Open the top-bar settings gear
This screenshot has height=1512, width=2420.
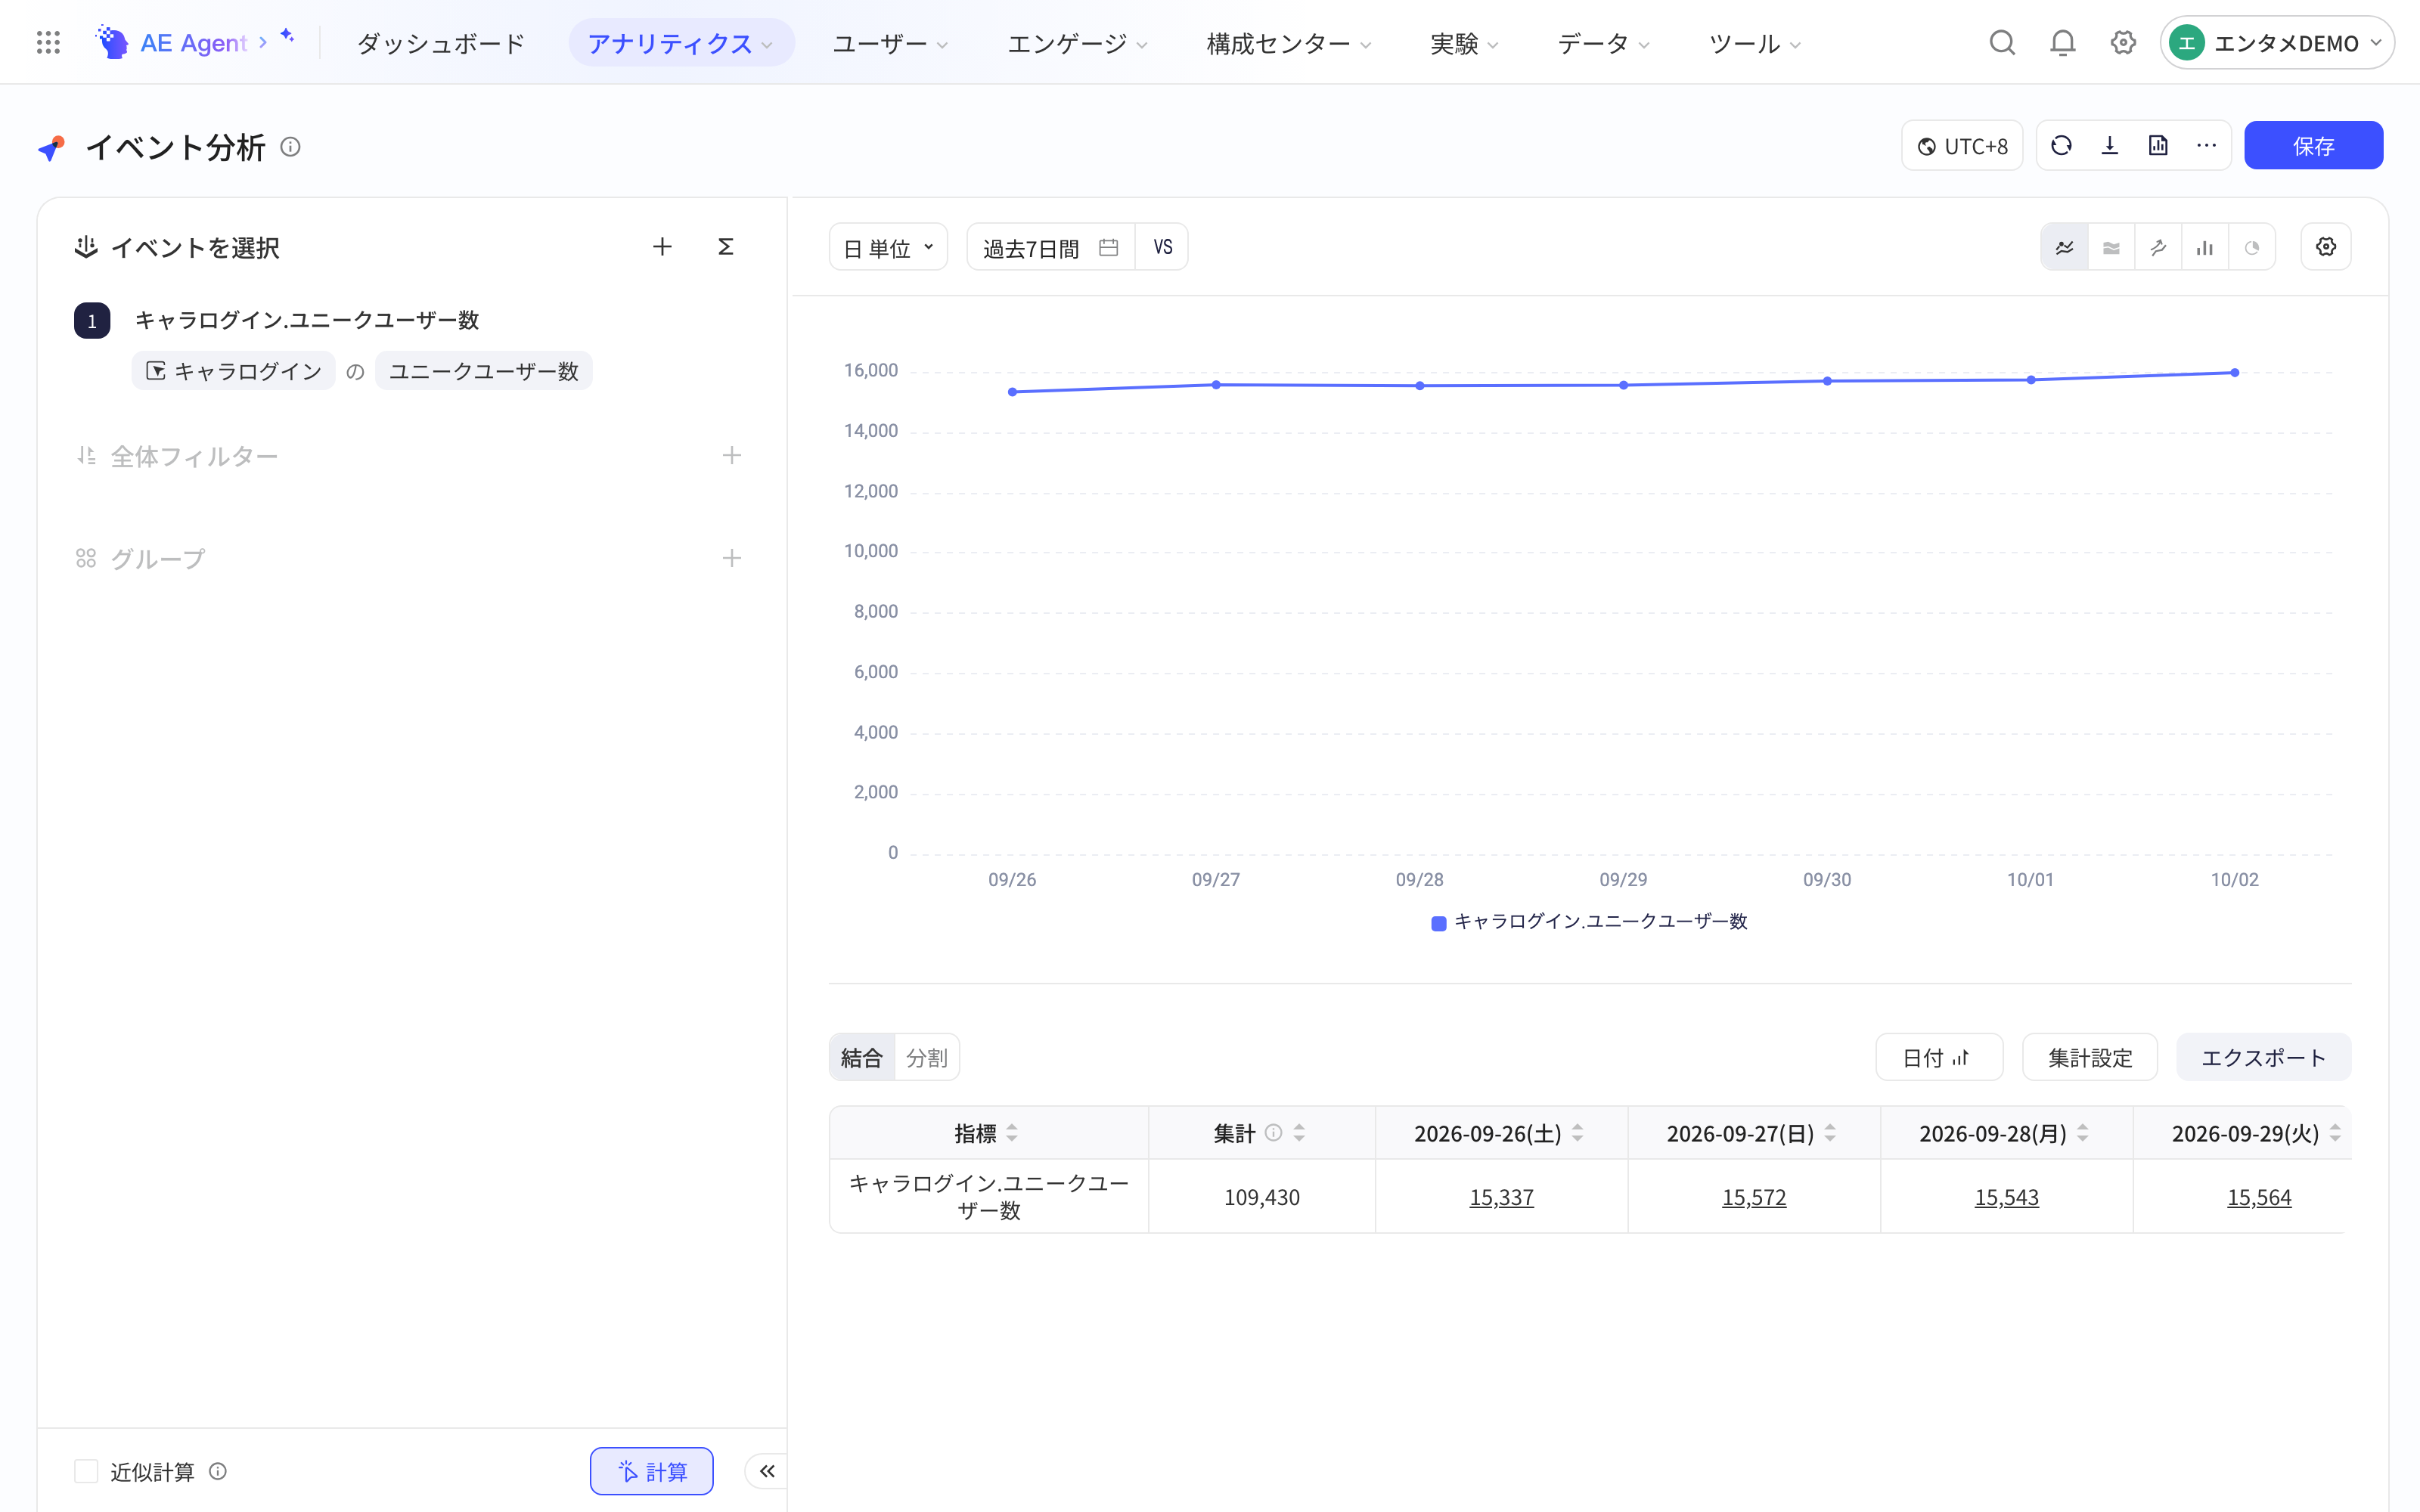[2123, 43]
